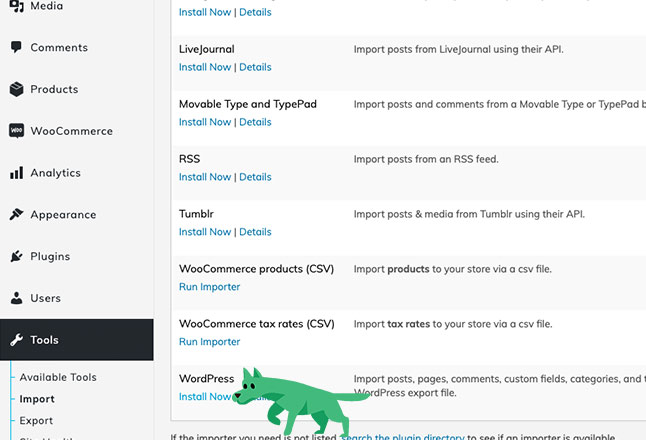Click 'Import tax rates to your store' text
The height and width of the screenshot is (440, 646).
coord(453,324)
